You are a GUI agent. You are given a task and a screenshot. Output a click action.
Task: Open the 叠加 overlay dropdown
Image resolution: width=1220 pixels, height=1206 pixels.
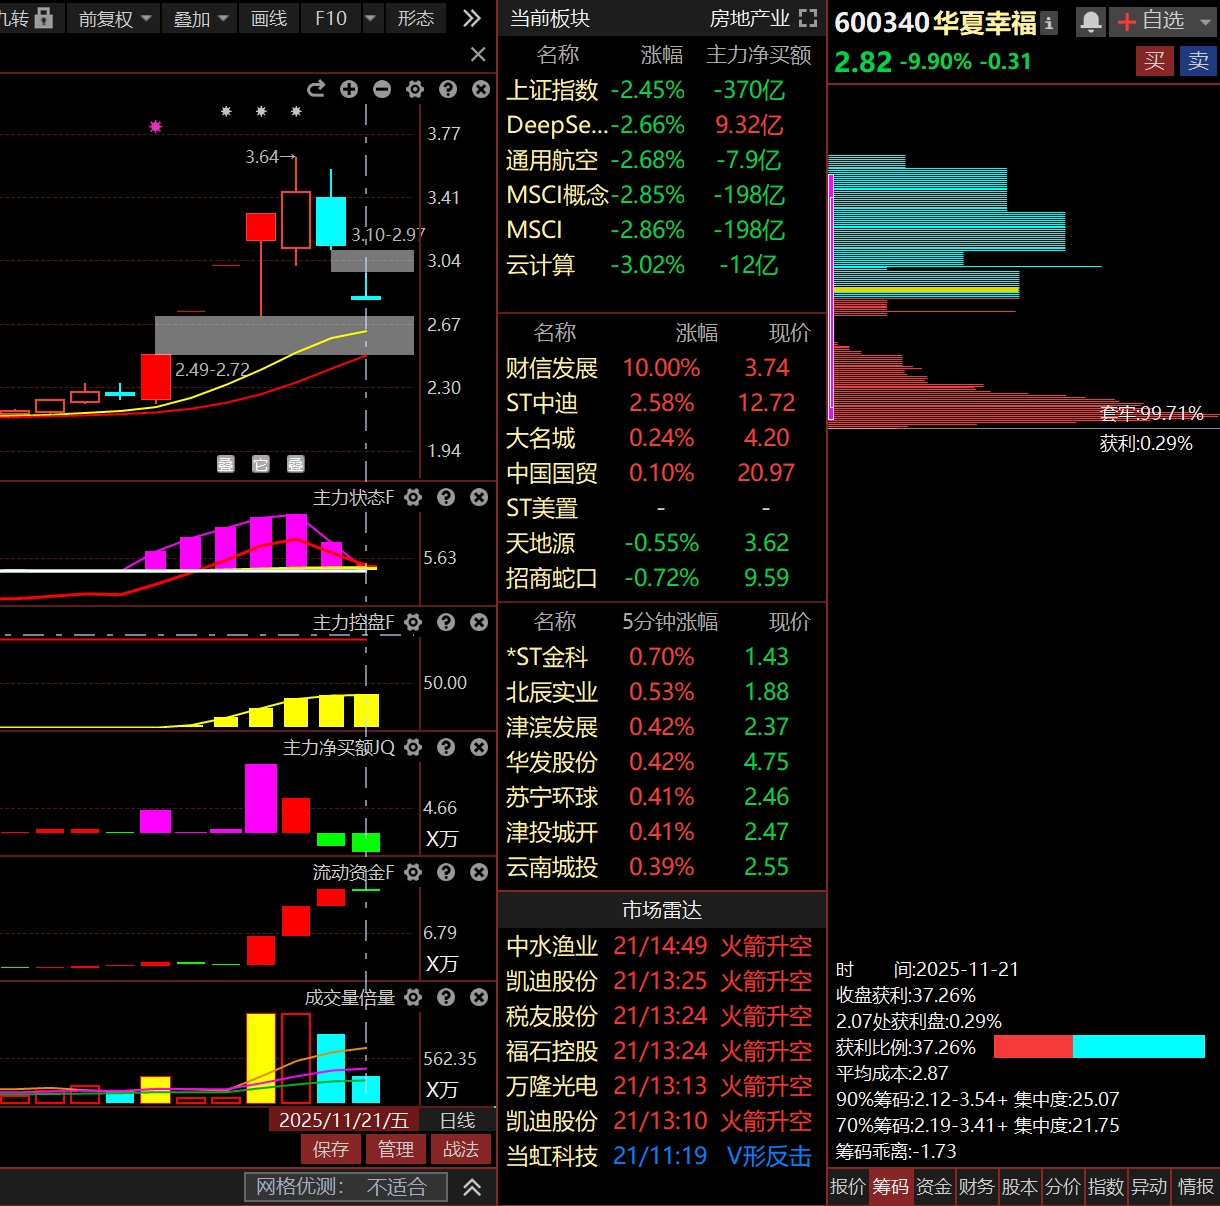tap(201, 18)
